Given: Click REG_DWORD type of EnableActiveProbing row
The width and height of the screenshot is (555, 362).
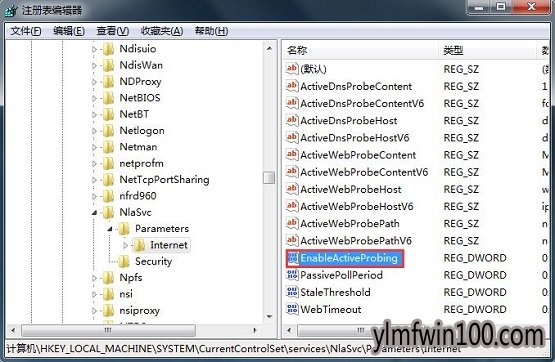Looking at the screenshot, I should coord(475,258).
